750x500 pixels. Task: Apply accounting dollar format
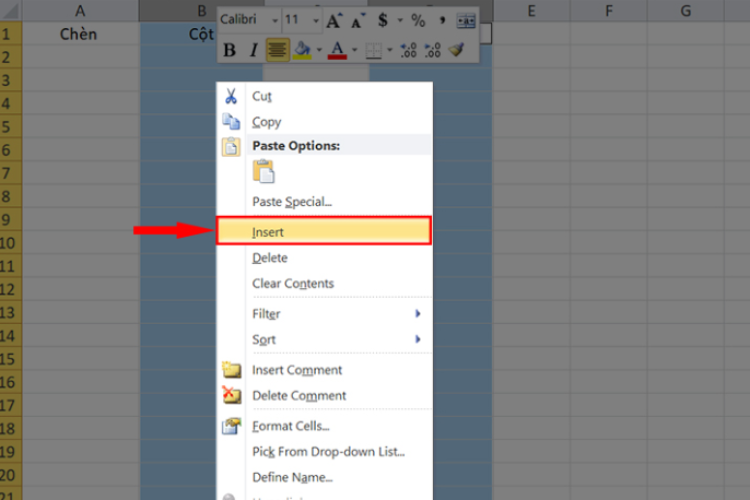383,20
